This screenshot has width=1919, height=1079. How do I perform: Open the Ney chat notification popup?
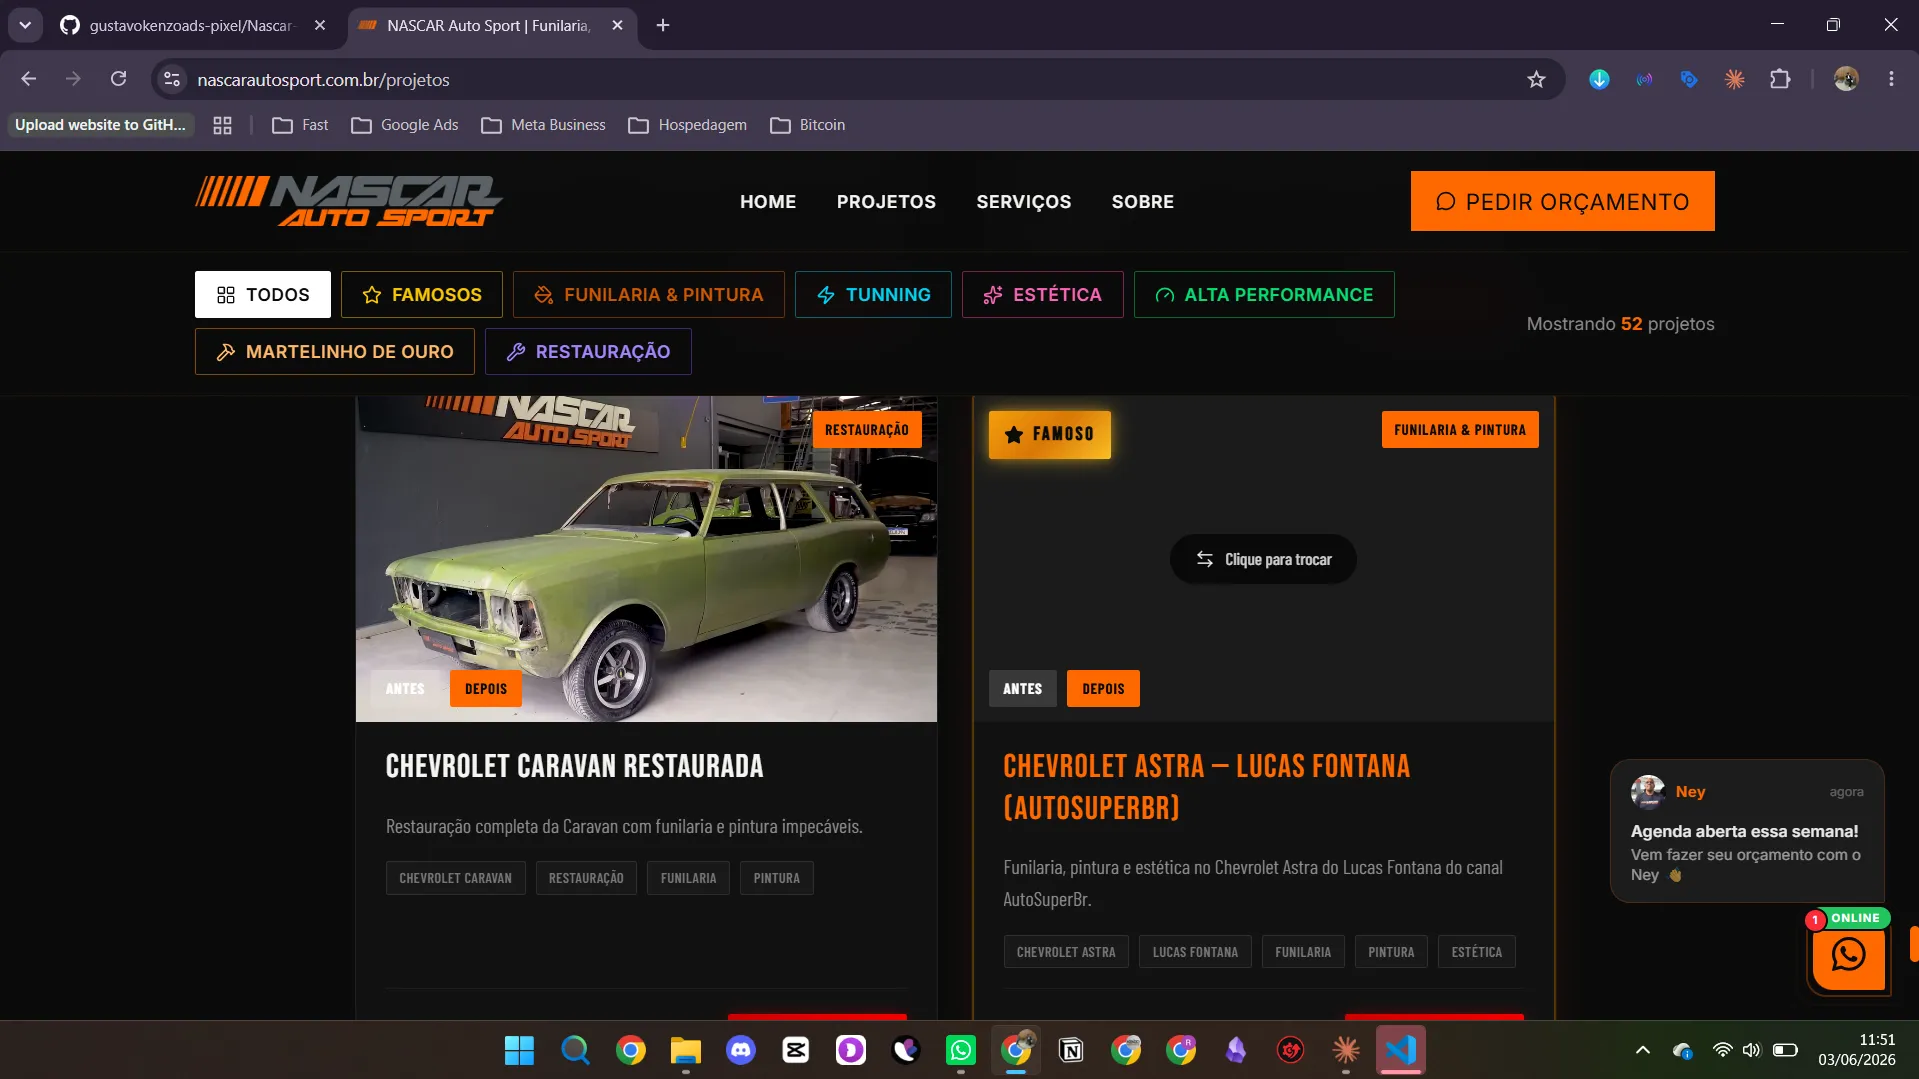[1747, 831]
